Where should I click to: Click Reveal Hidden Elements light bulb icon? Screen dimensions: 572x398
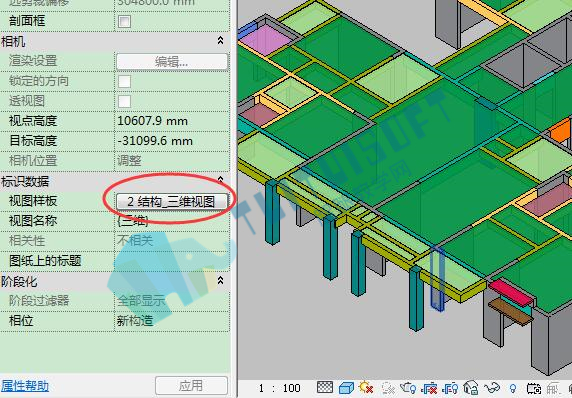[x=513, y=388]
